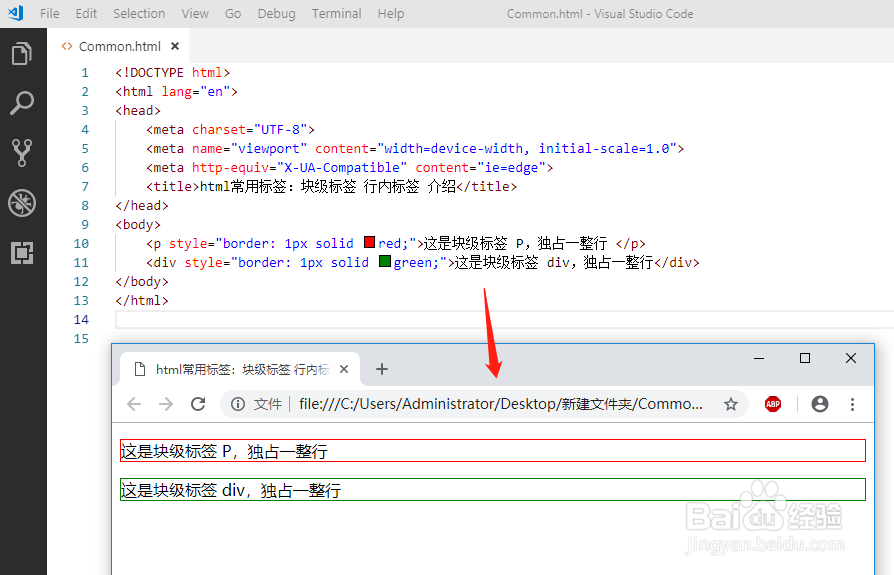Click the Visual Studio Code logo icon
Viewport: 894px width, 575px height.
[x=15, y=13]
